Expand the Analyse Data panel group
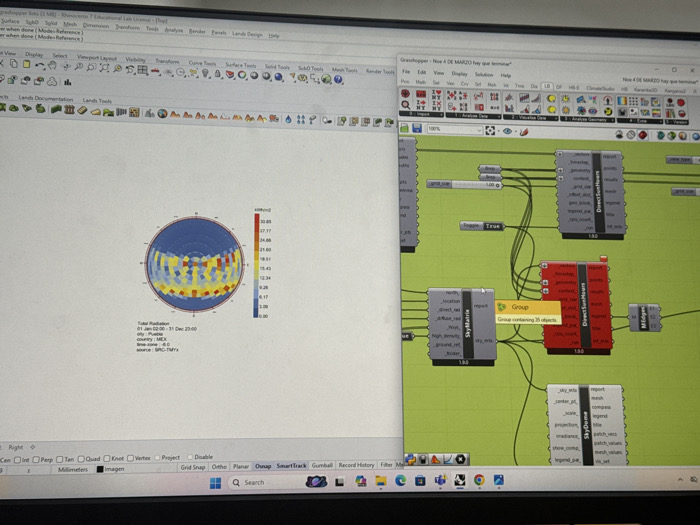This screenshot has height=525, width=700. click(474, 118)
